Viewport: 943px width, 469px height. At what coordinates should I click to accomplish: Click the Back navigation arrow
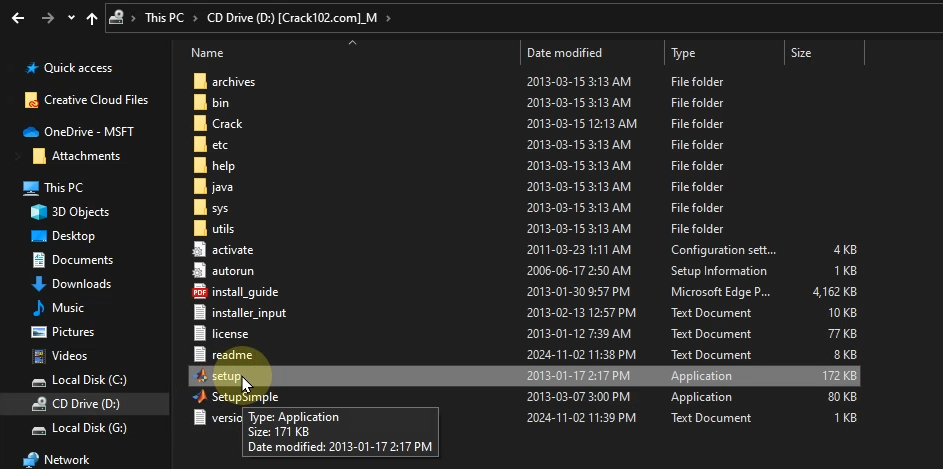point(18,18)
